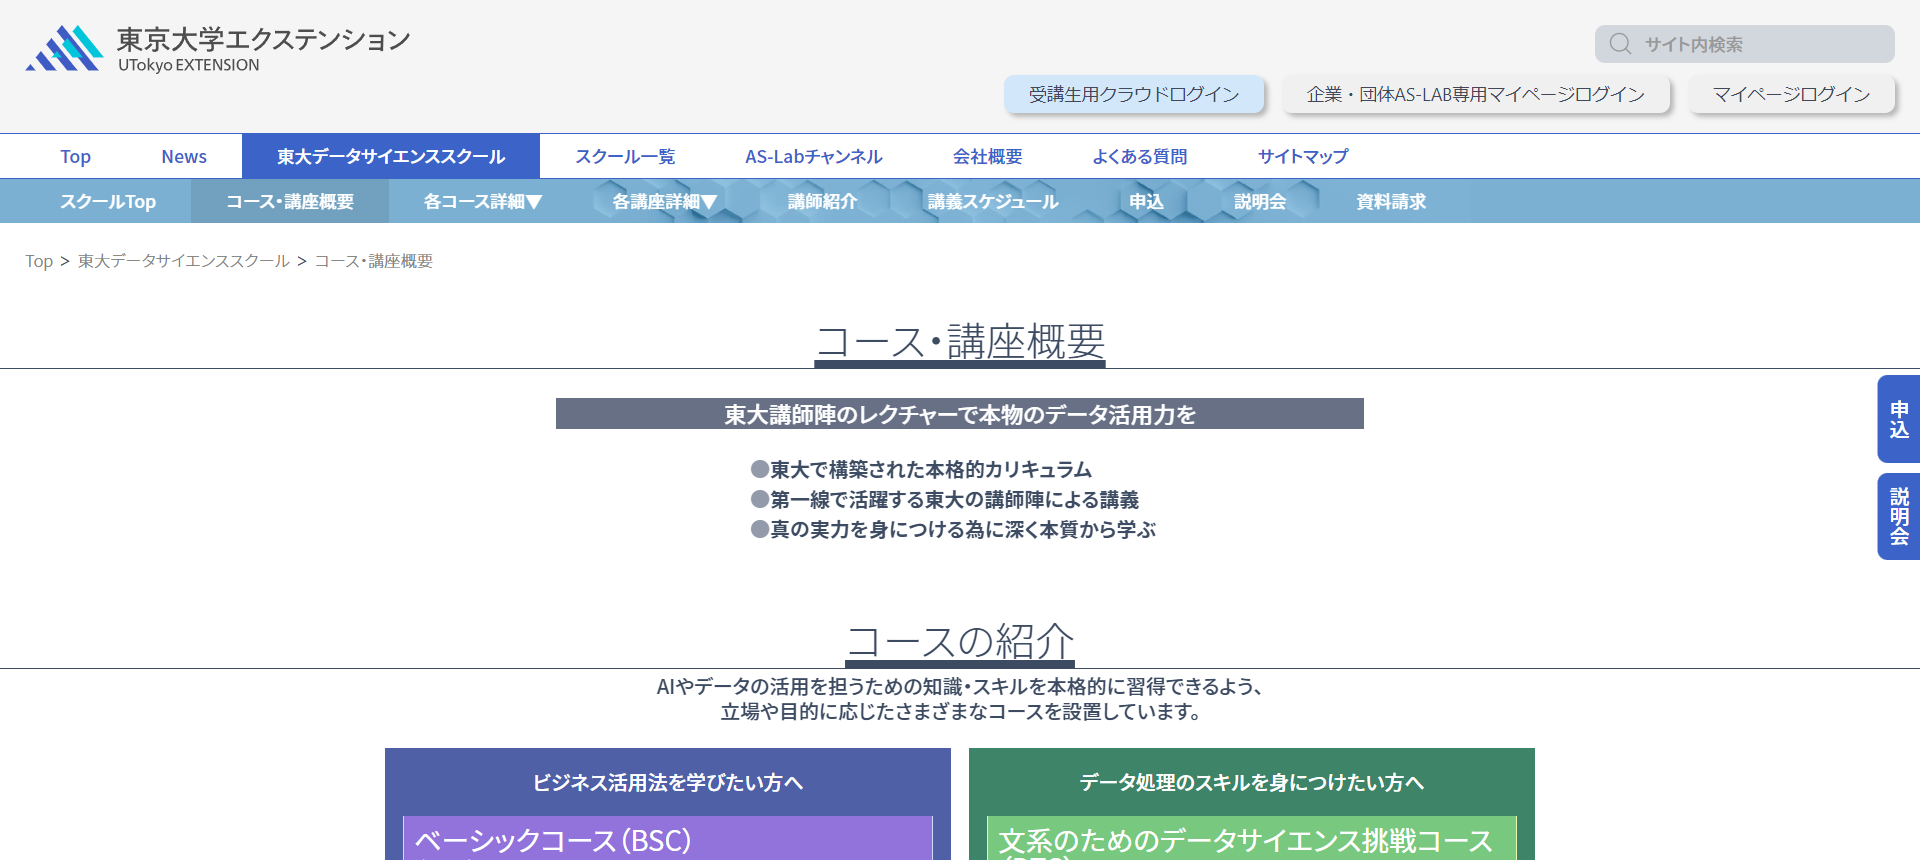
Task: Open AS-Labチャンネル menu item
Action: (x=814, y=156)
